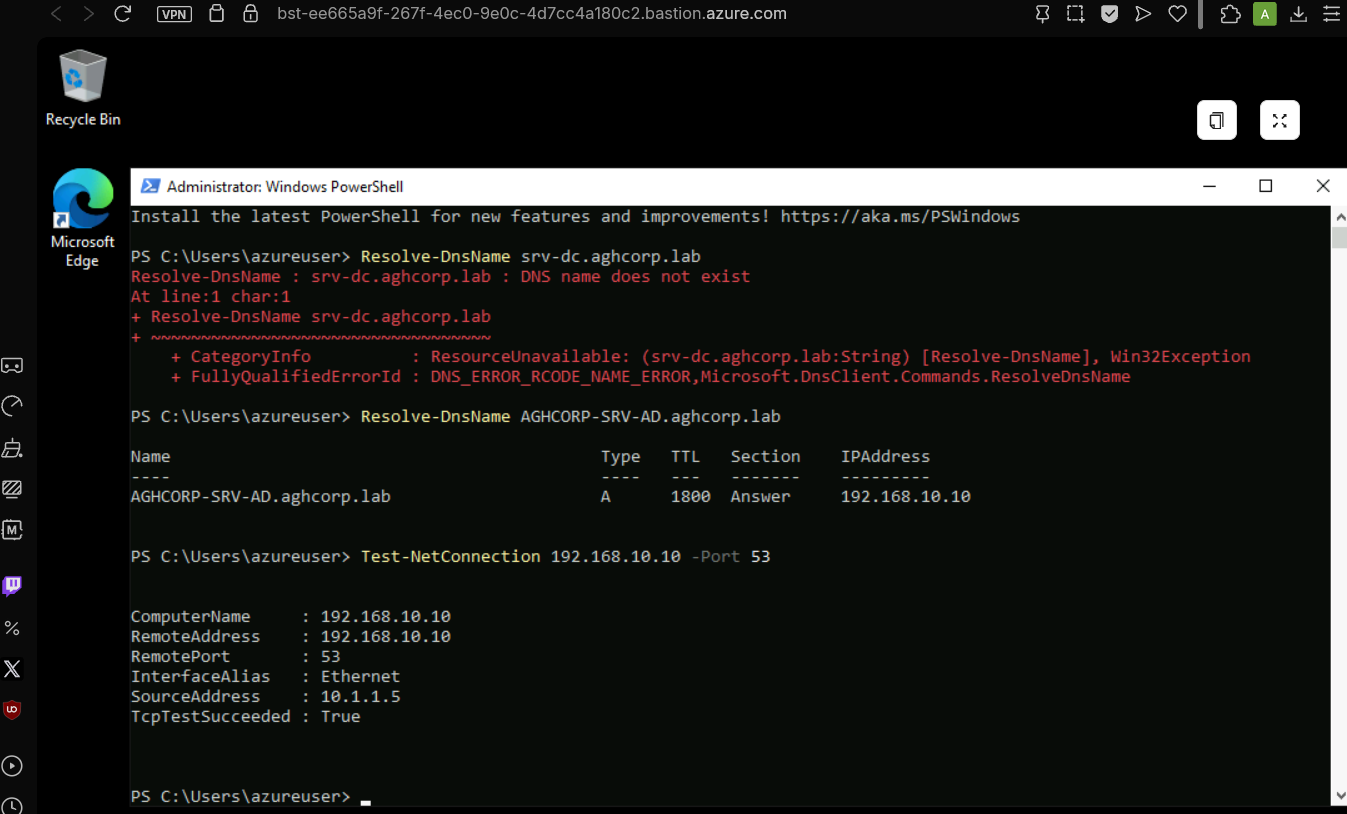This screenshot has height=814, width=1347.
Task: Open the Easy Setup menu icon
Action: point(1332,14)
